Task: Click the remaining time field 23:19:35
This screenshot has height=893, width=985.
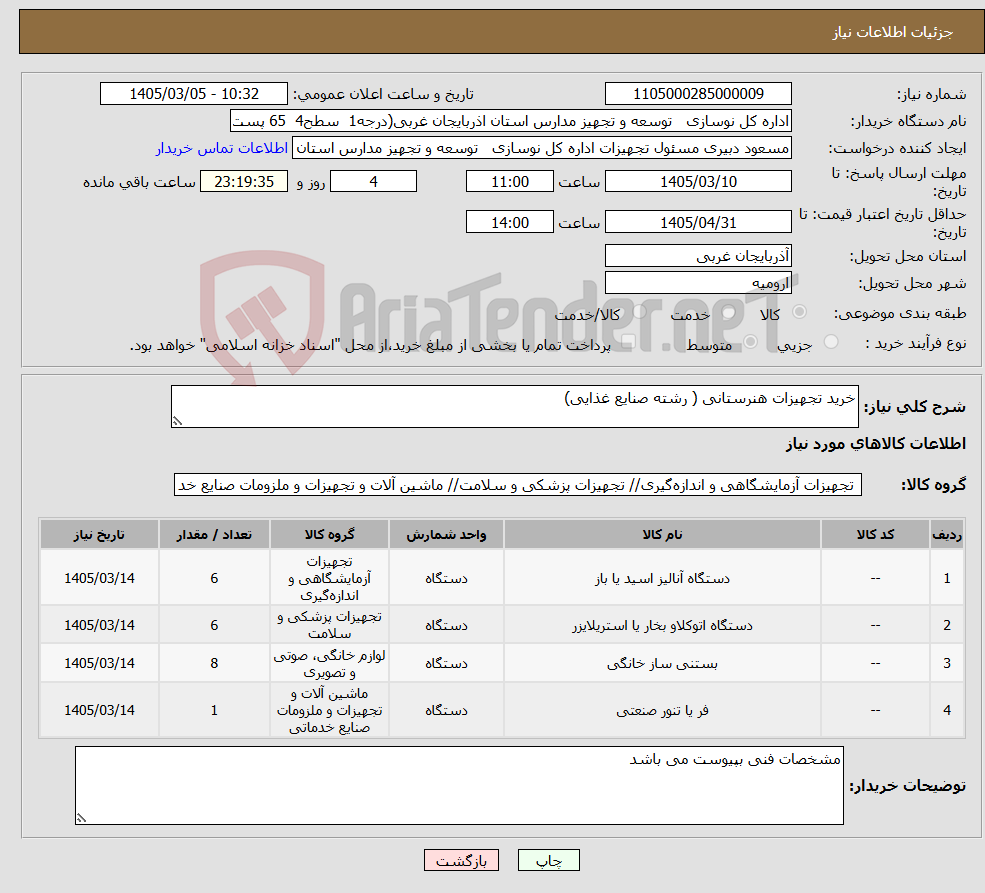Action: tap(244, 181)
